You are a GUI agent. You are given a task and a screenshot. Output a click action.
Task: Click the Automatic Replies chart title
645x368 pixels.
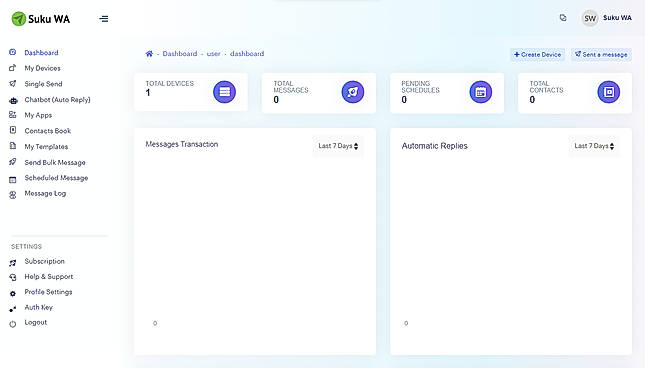pyautogui.click(x=434, y=146)
